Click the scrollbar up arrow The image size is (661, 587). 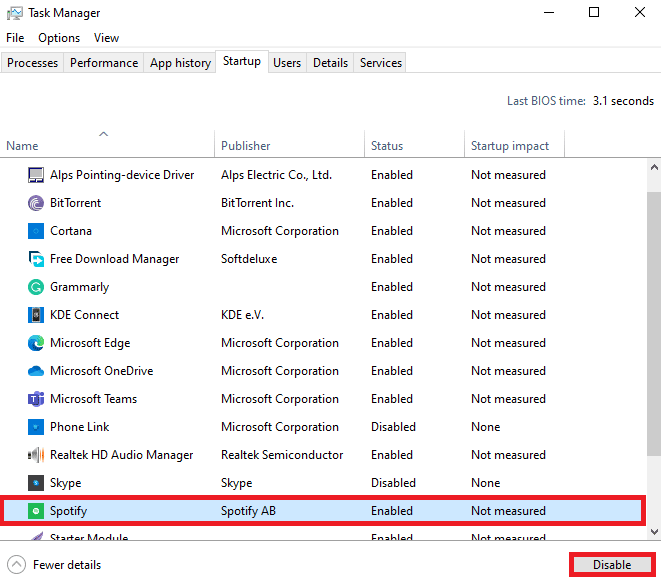[654, 167]
